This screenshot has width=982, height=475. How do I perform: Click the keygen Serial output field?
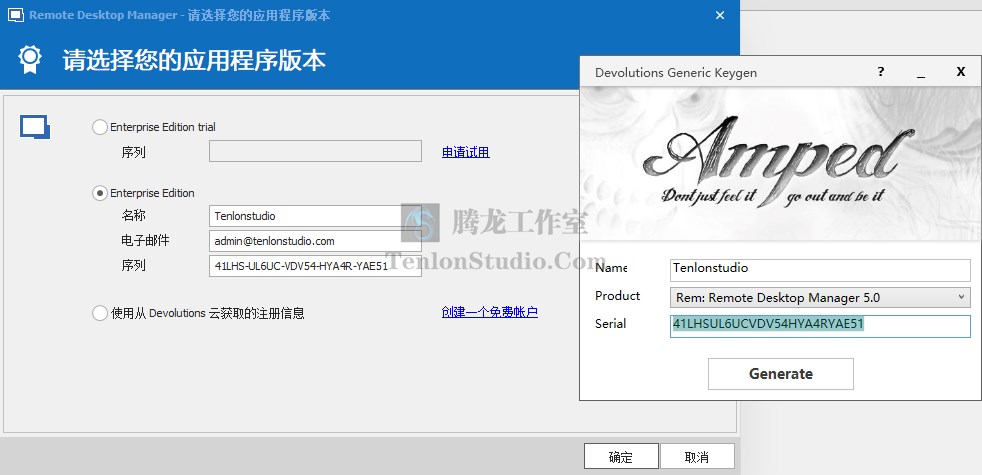click(820, 326)
